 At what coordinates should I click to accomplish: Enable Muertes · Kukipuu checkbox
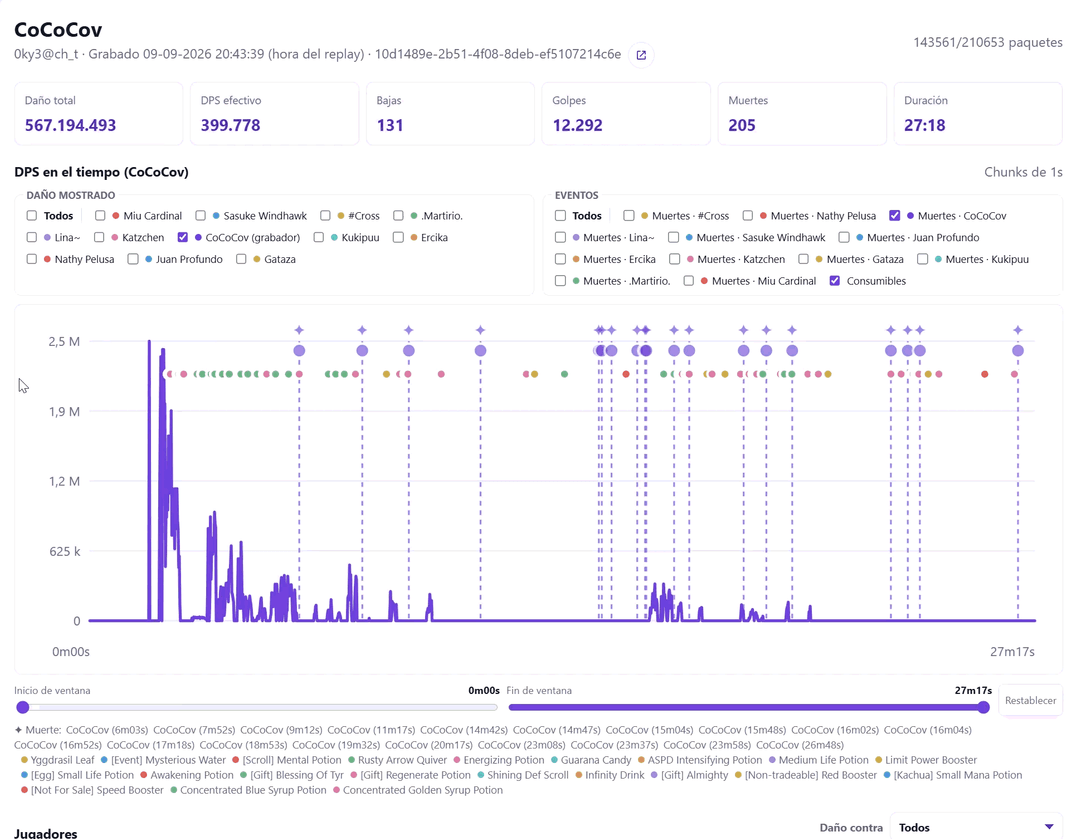click(x=923, y=259)
